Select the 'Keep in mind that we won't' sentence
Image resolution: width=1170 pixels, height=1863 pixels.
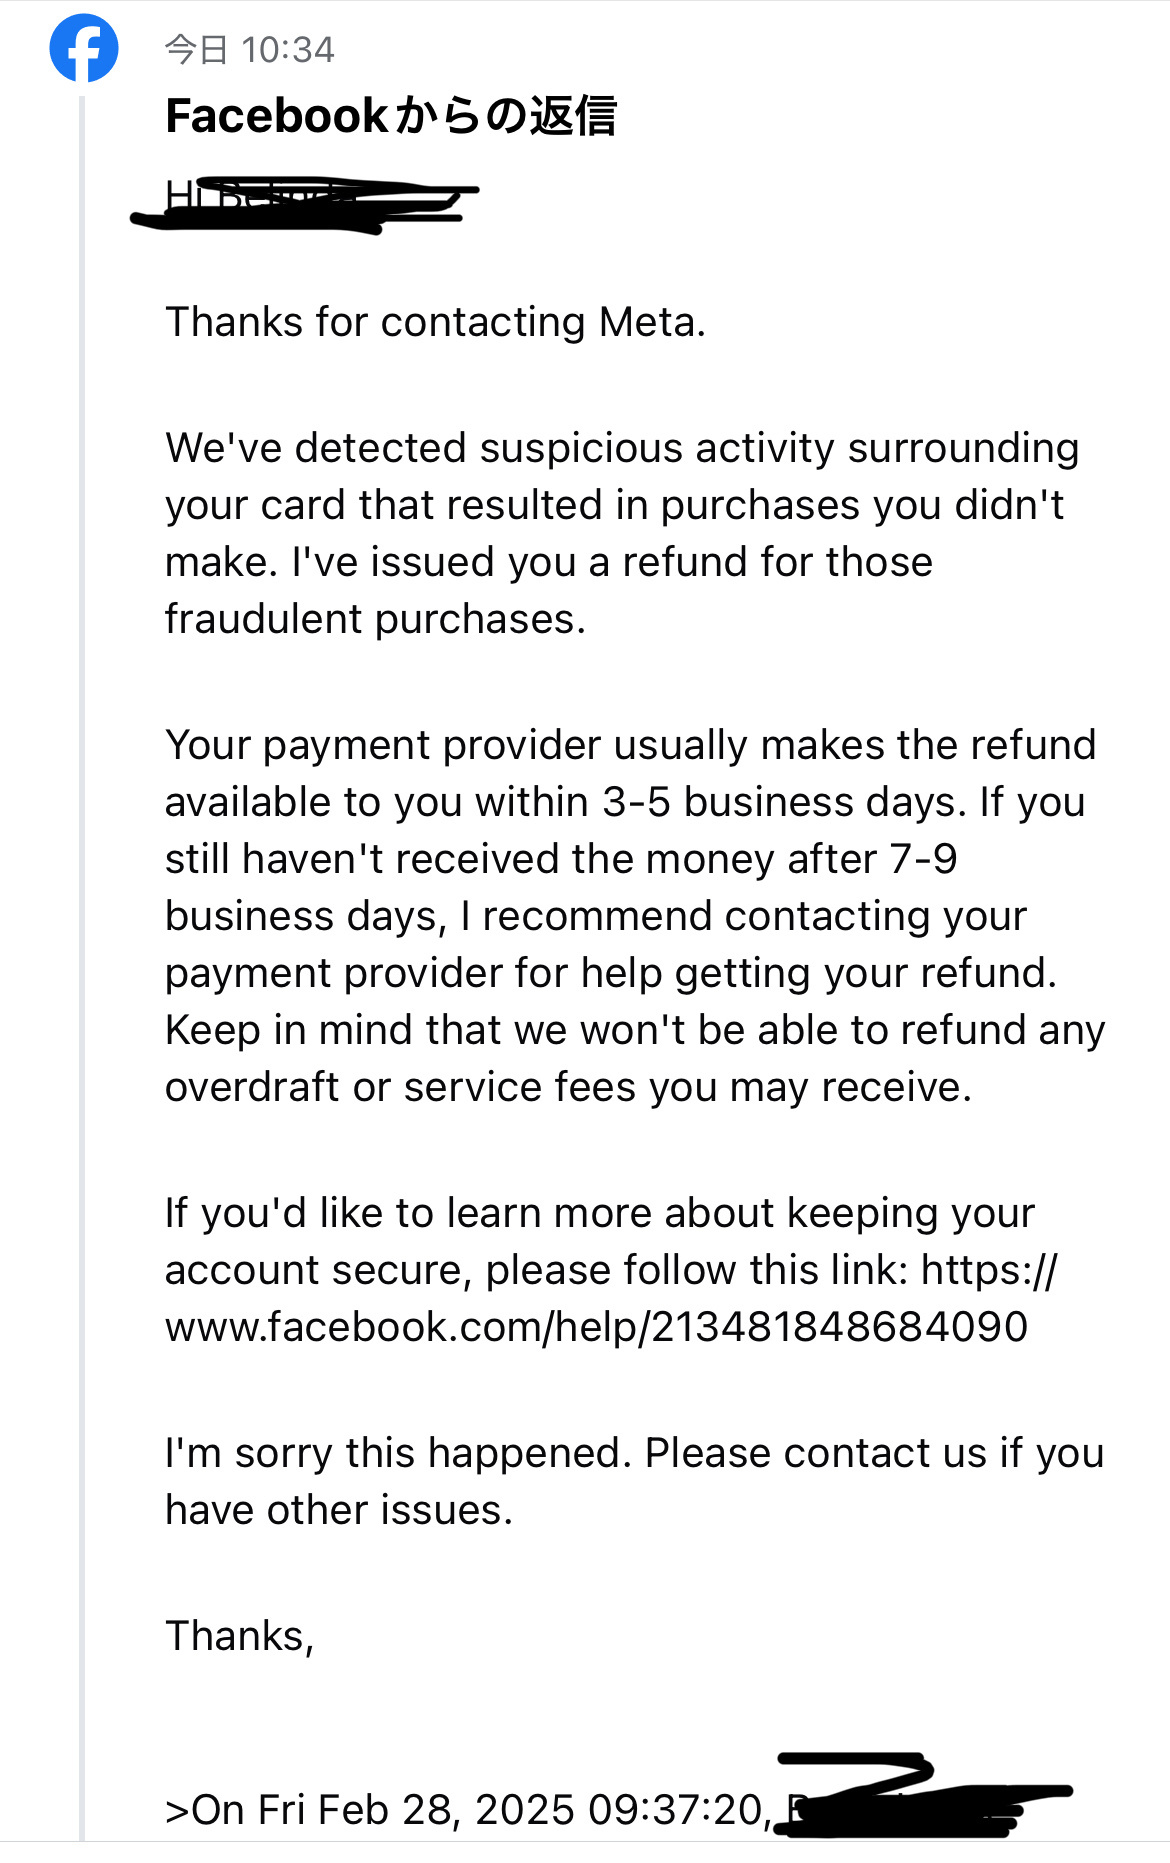[x=635, y=1030]
